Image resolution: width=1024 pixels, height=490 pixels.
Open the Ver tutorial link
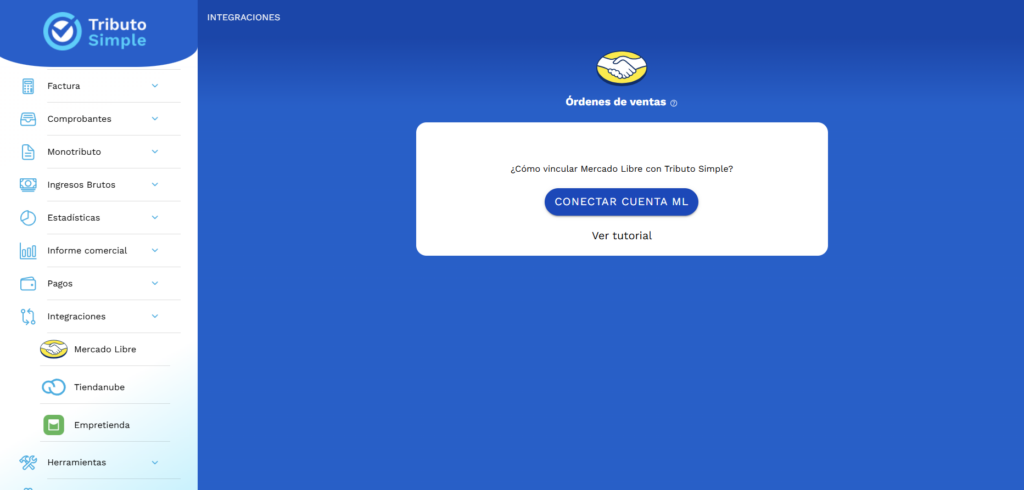tap(621, 236)
